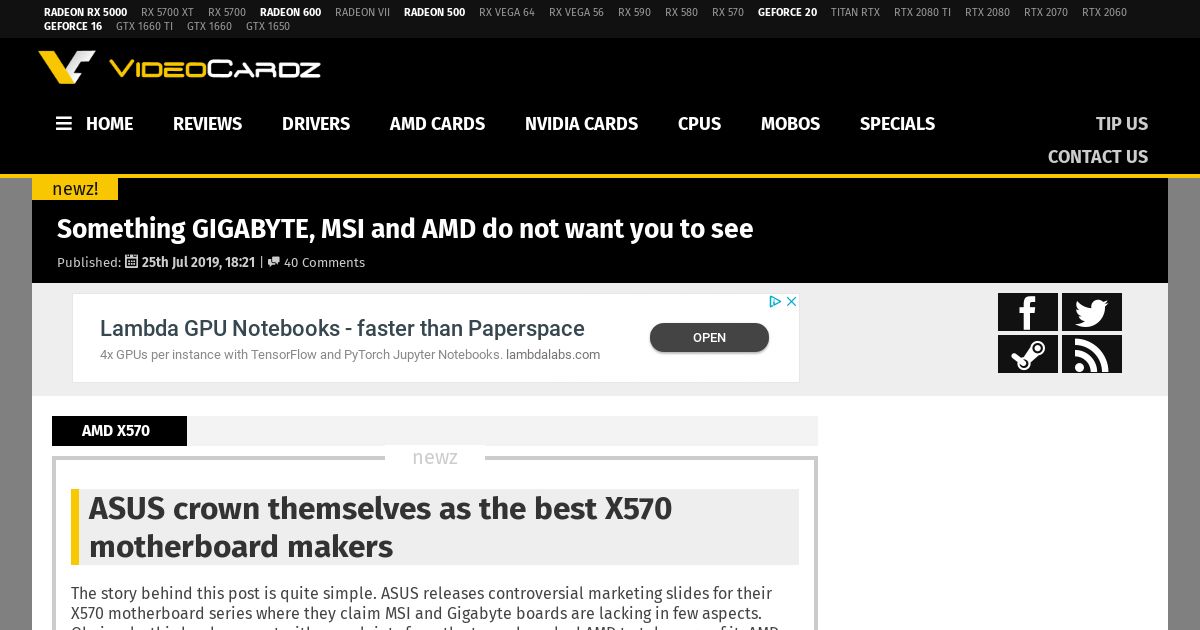Open the Twitter social icon

[x=1092, y=312]
